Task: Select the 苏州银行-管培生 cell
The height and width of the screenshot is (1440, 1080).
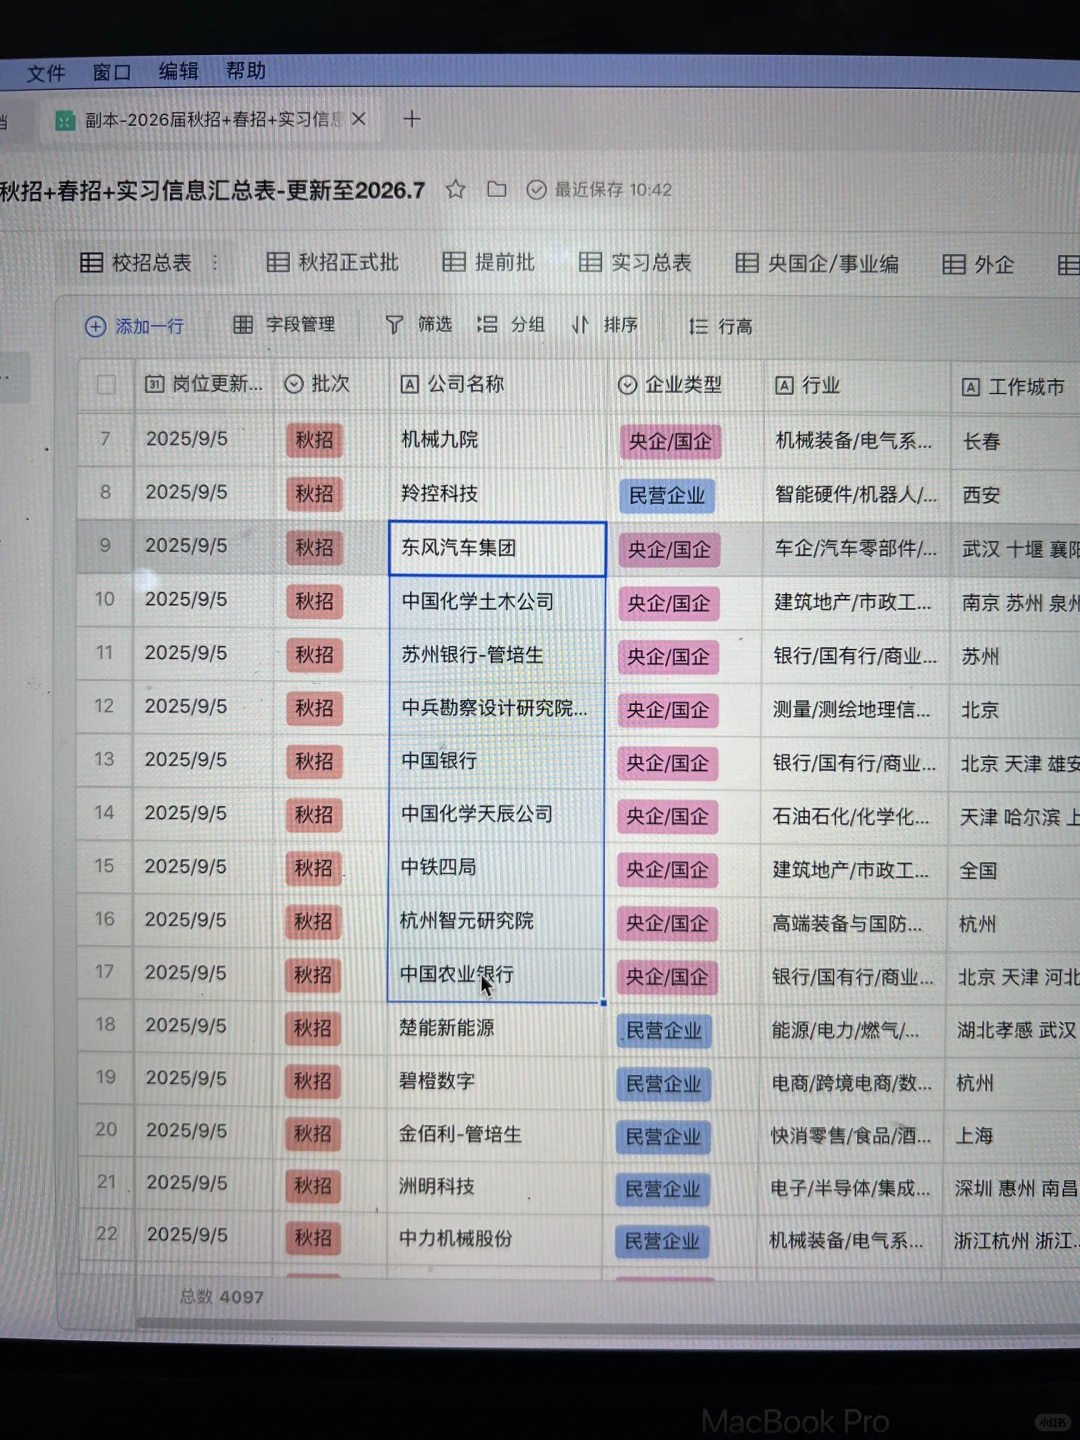Action: point(497,655)
